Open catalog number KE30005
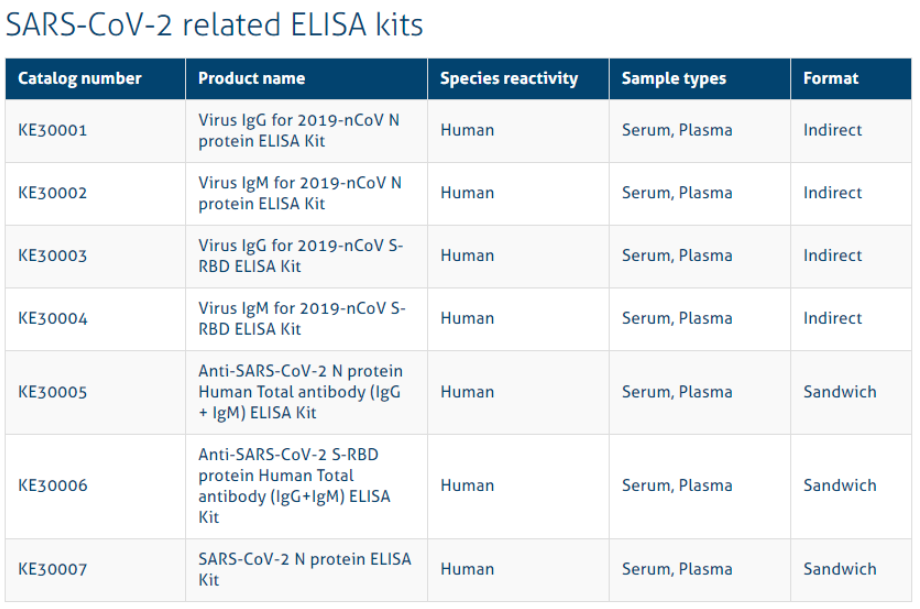 click(x=53, y=392)
